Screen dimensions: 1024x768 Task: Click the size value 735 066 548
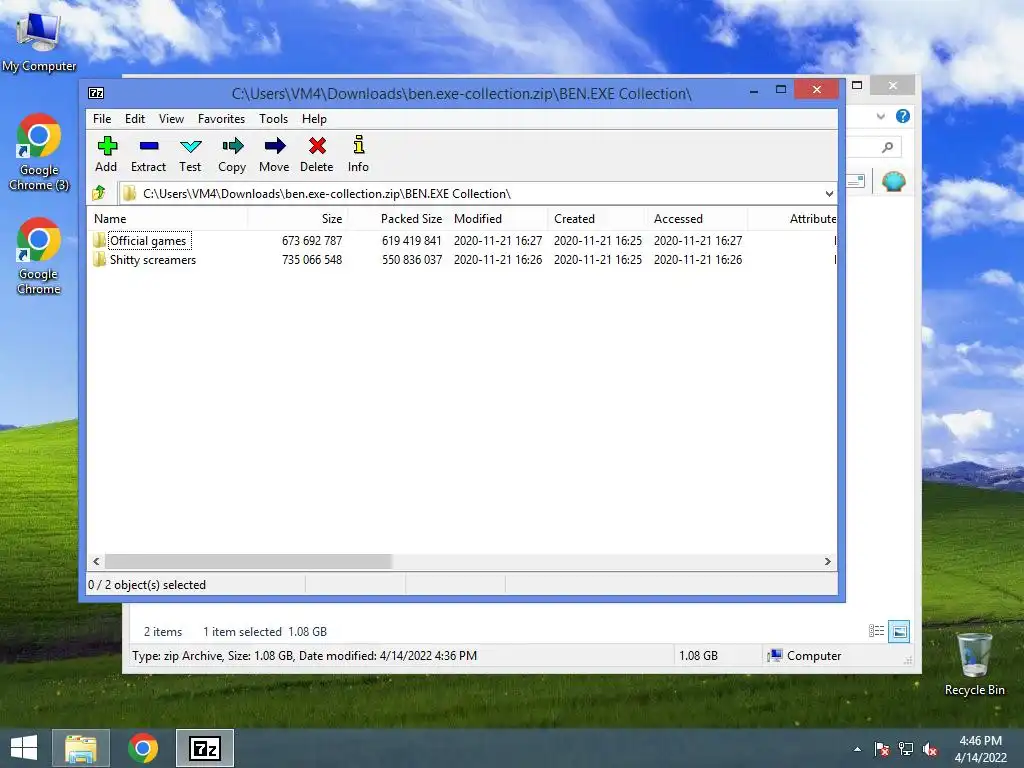coord(312,259)
